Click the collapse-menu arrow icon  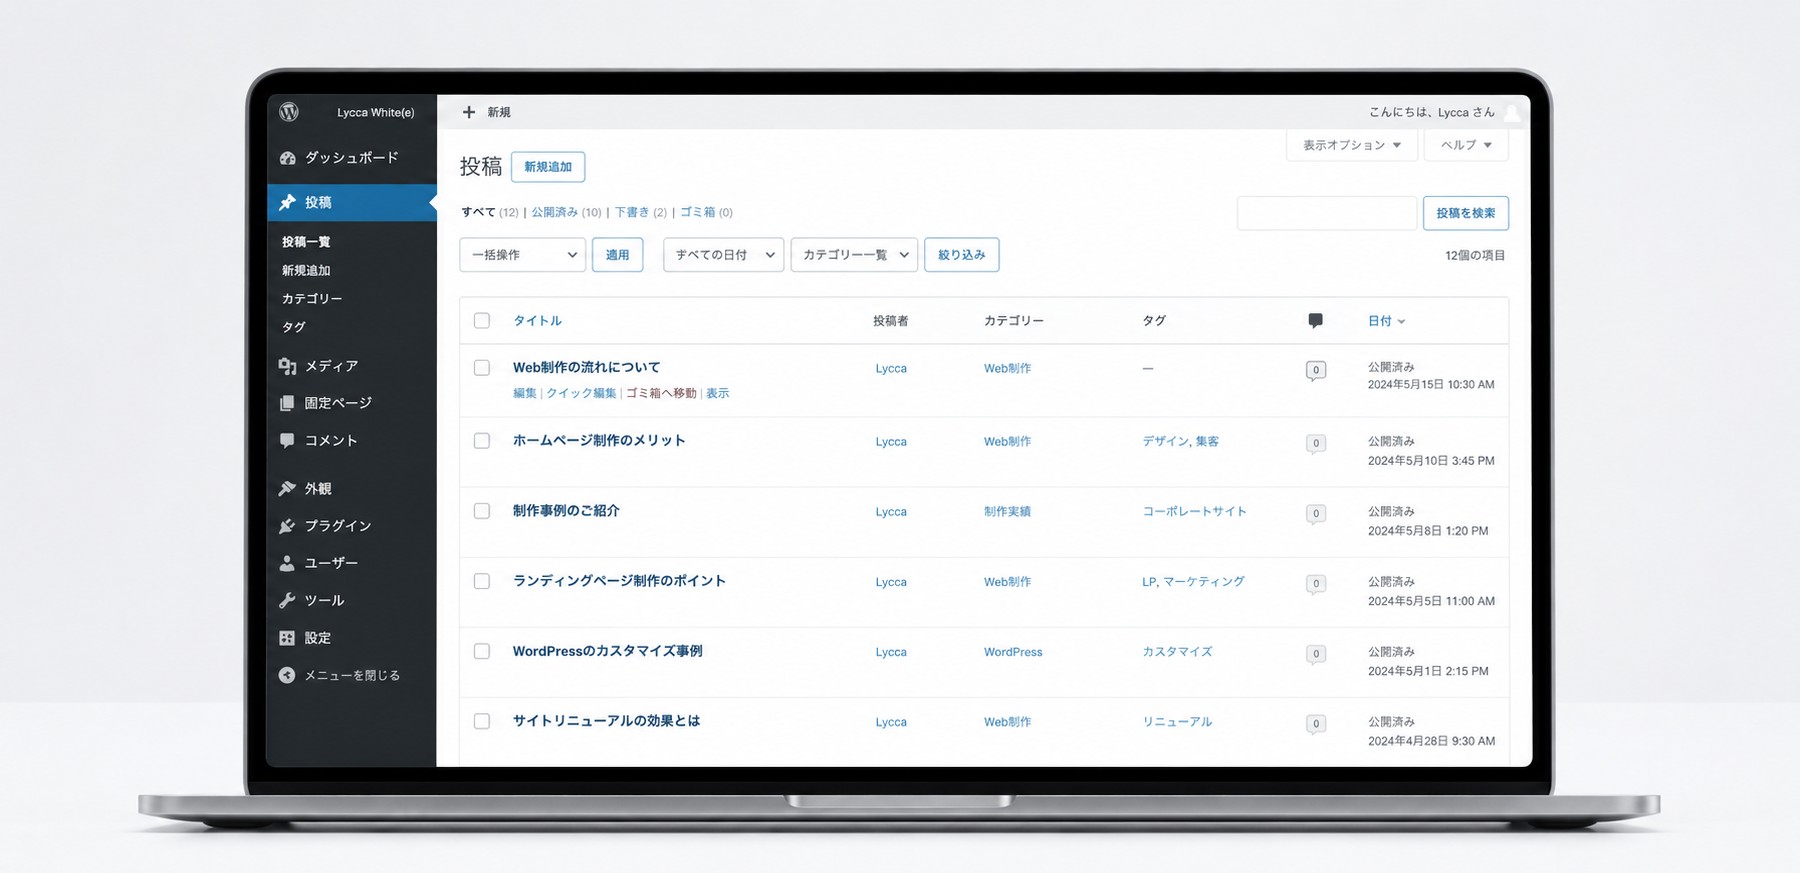(x=288, y=675)
